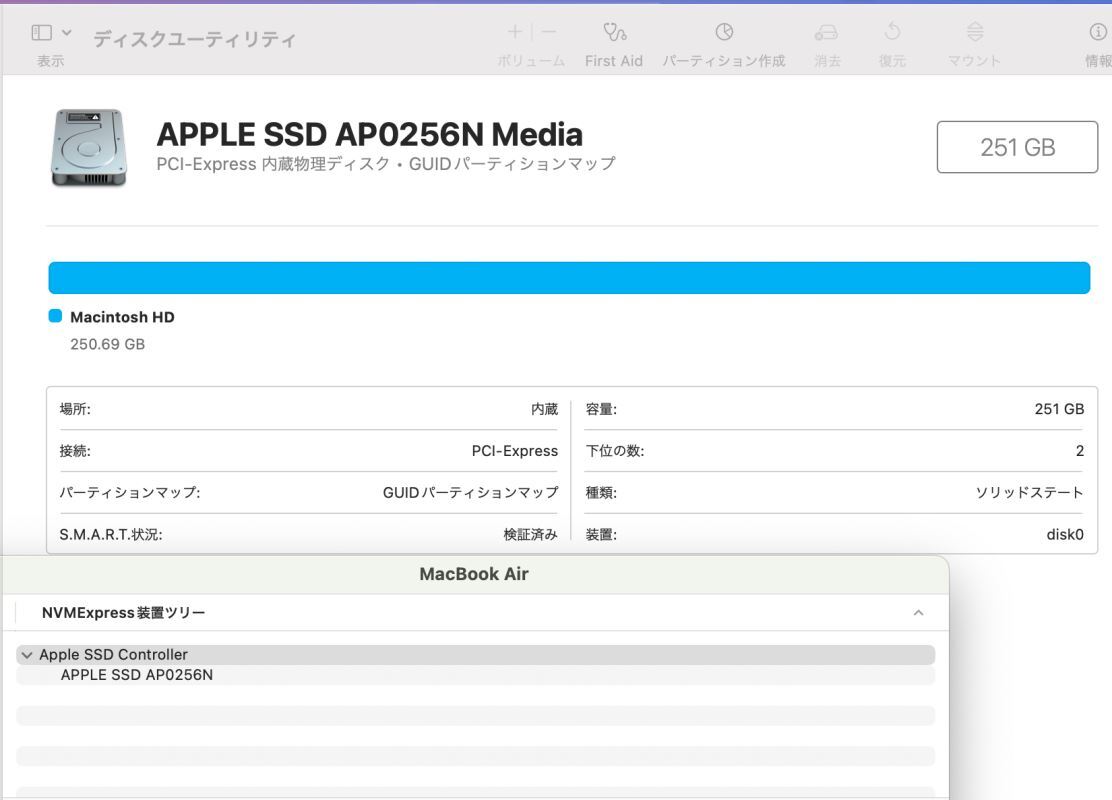
Task: Open the 情報 info icon
Action: [x=1098, y=32]
